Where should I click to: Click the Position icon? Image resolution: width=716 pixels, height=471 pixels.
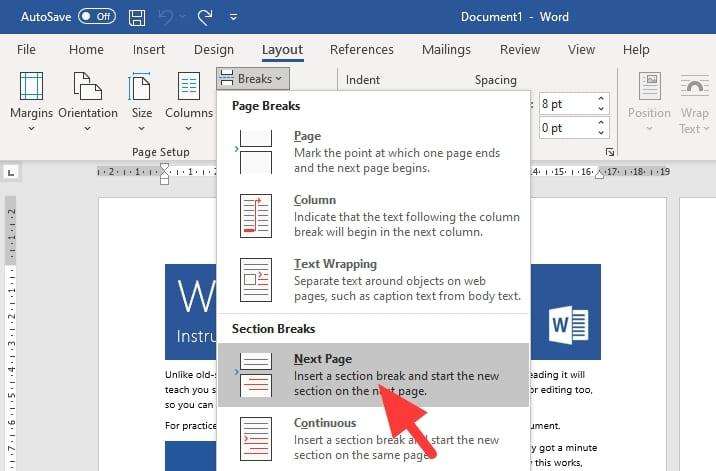click(649, 86)
